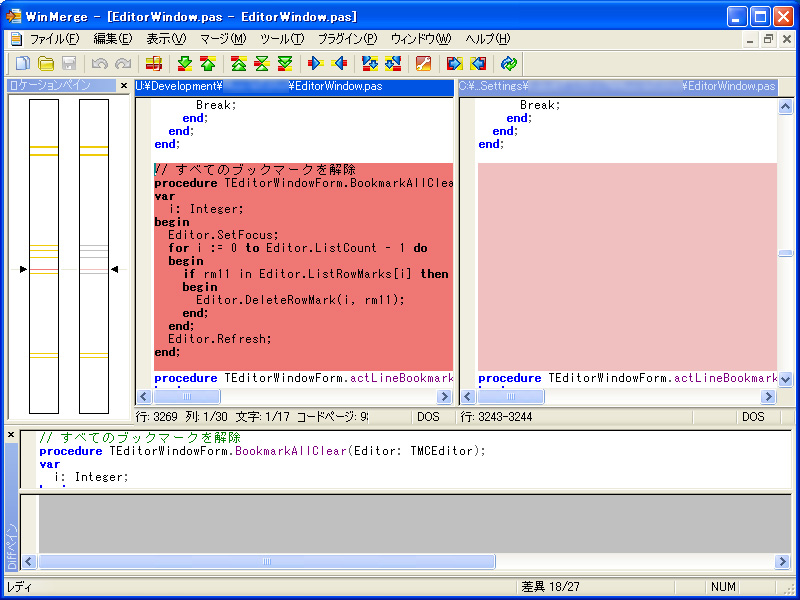Click the left pane header U:¥Development path
This screenshot has width=800, height=600.
(294, 87)
